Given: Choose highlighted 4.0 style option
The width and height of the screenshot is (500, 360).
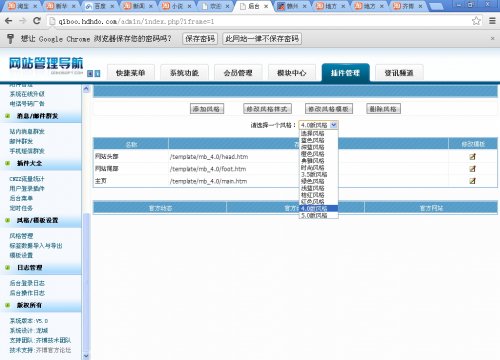Looking at the screenshot, I should [x=319, y=208].
